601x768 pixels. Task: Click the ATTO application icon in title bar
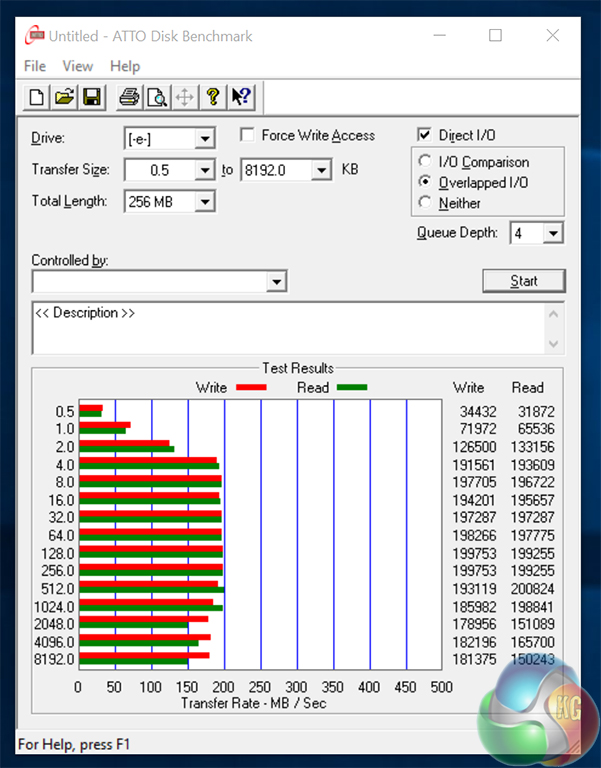[x=34, y=35]
